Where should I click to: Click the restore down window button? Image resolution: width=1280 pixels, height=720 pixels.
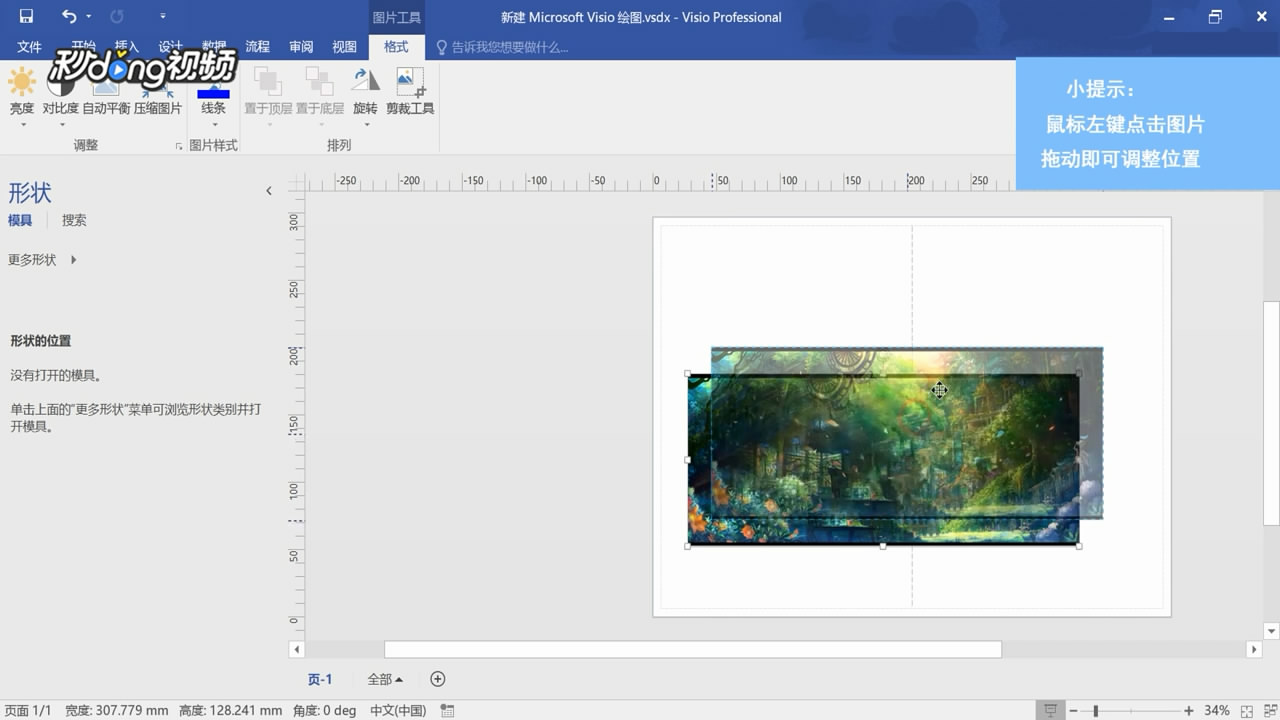click(x=1215, y=17)
